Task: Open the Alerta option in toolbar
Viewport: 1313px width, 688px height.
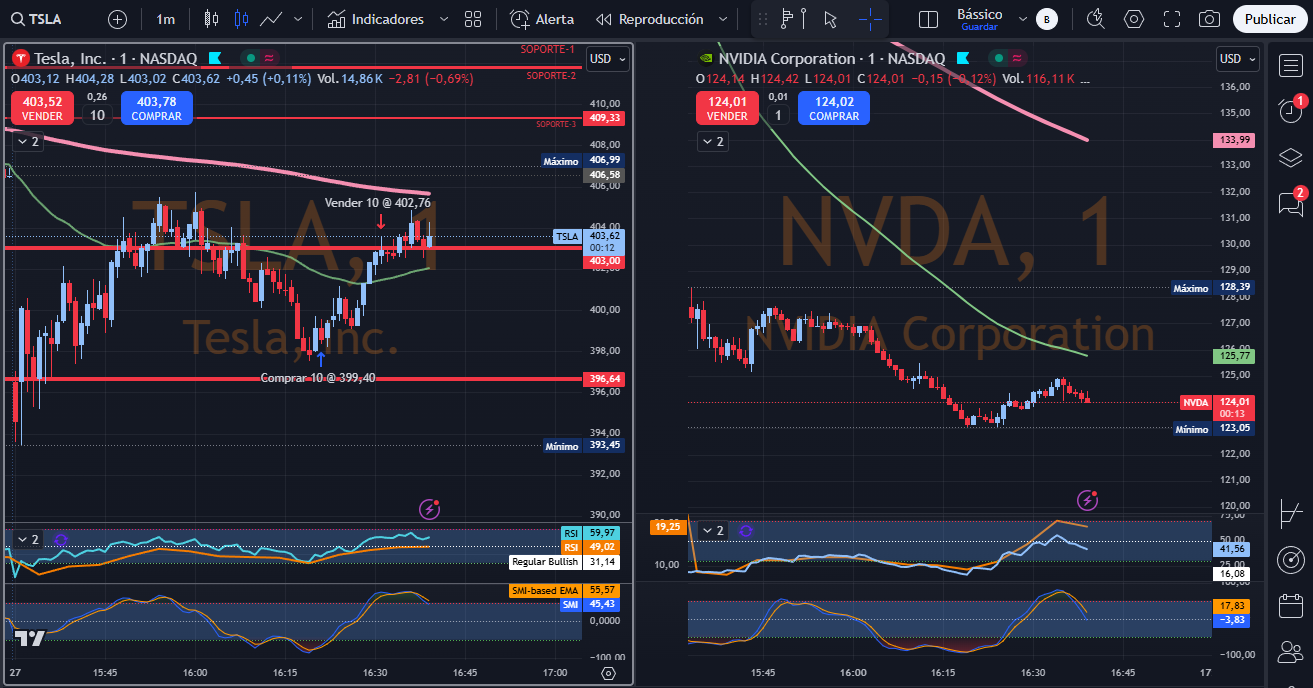Action: pyautogui.click(x=542, y=19)
